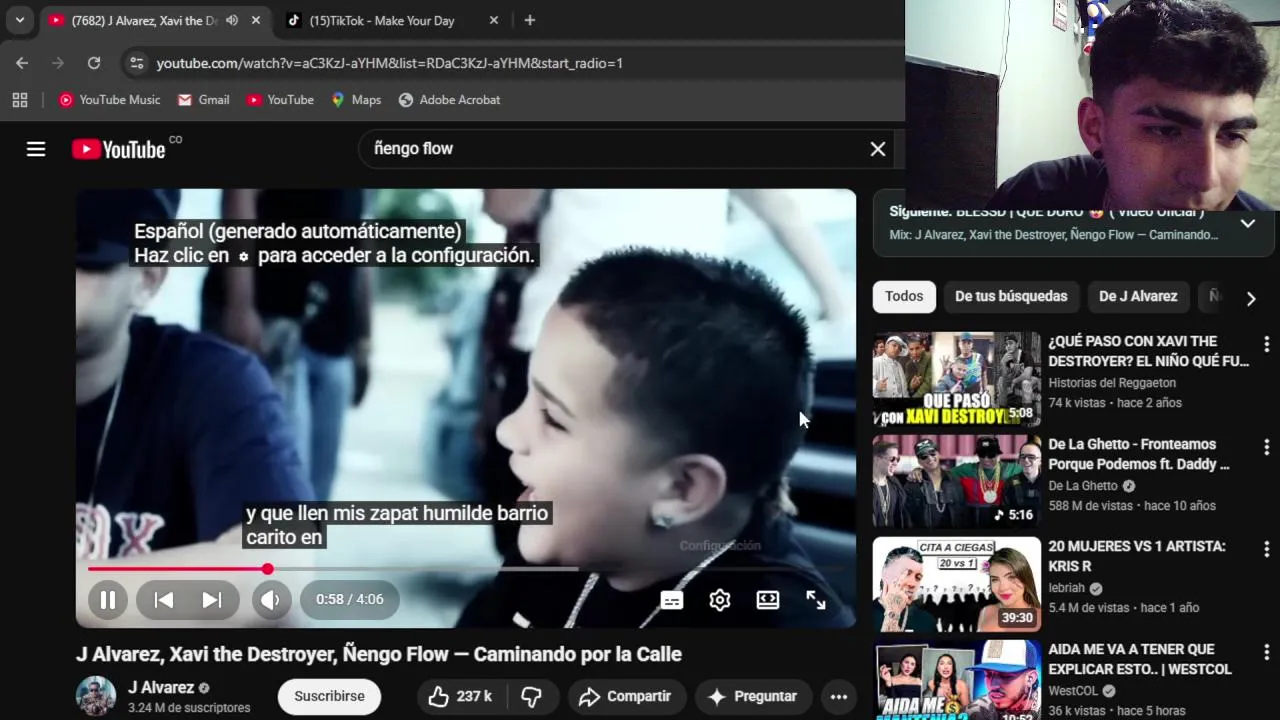Mute the tab using speaker icon
The height and width of the screenshot is (720, 1280).
pos(232,20)
